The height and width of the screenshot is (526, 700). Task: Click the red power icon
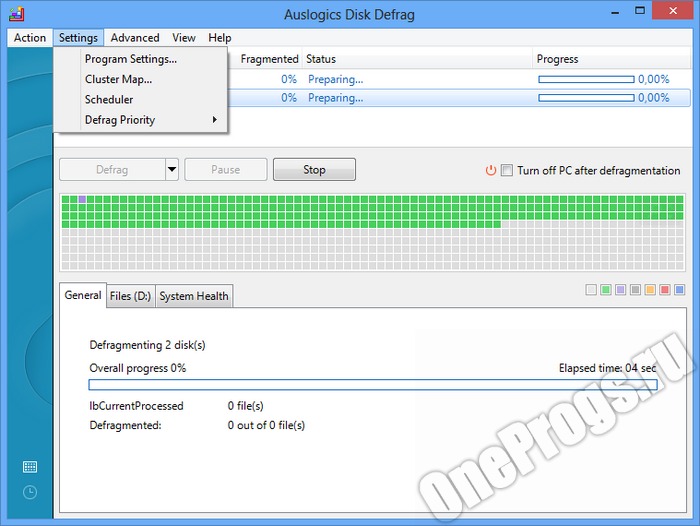491,170
